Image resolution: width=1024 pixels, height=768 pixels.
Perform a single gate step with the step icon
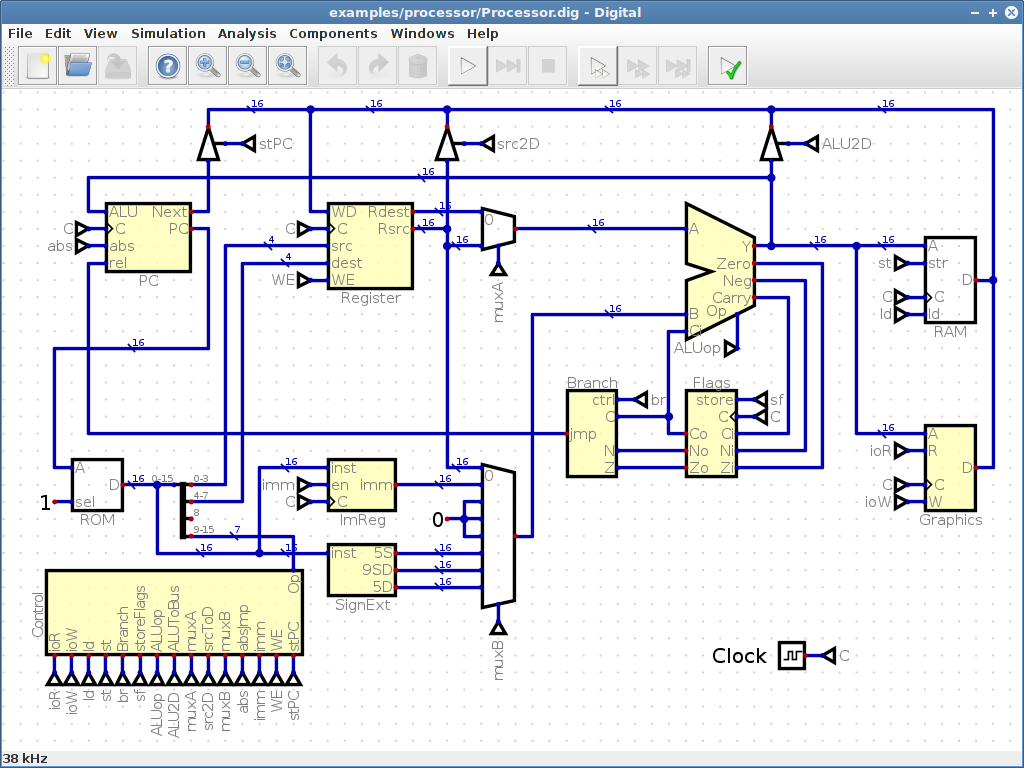pyautogui.click(x=597, y=65)
